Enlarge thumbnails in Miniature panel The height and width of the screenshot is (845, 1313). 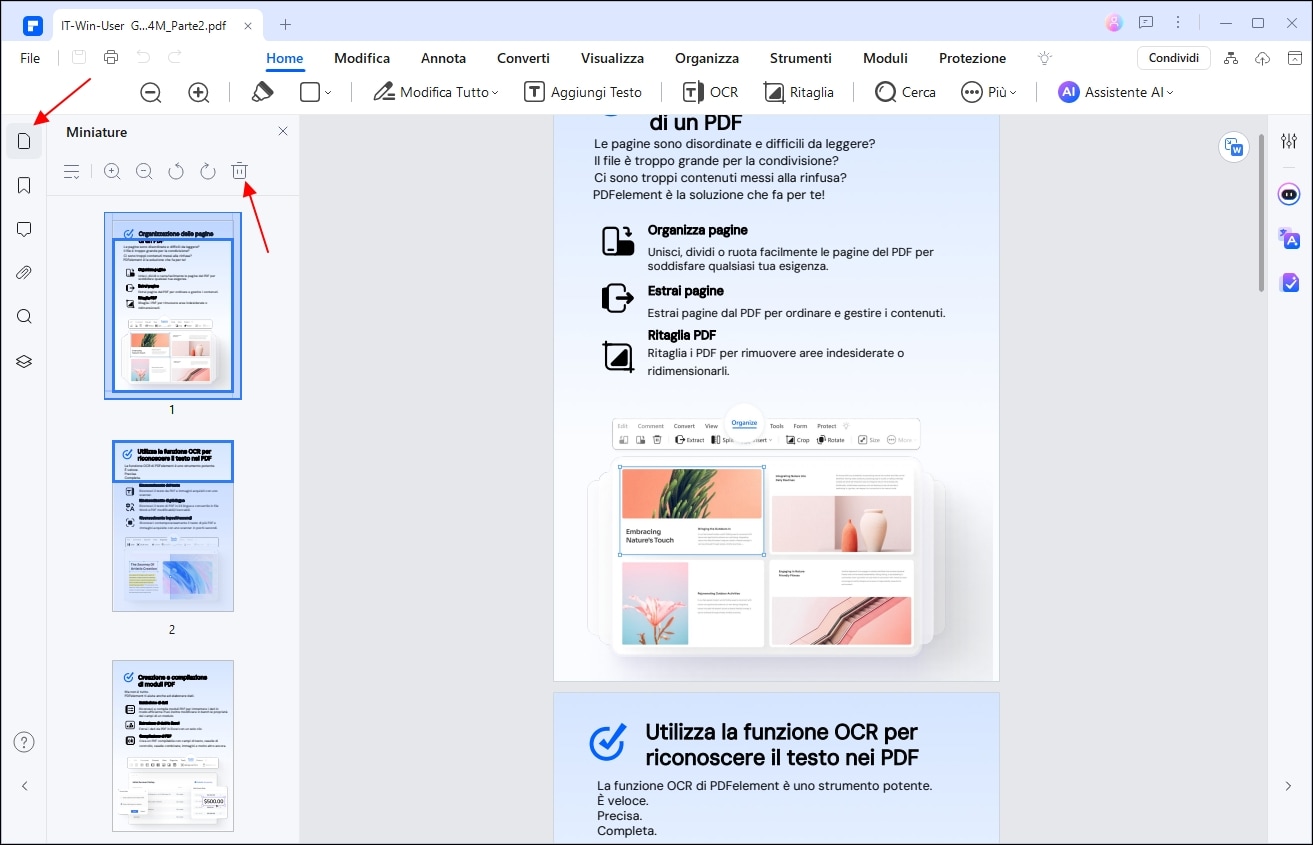point(112,171)
